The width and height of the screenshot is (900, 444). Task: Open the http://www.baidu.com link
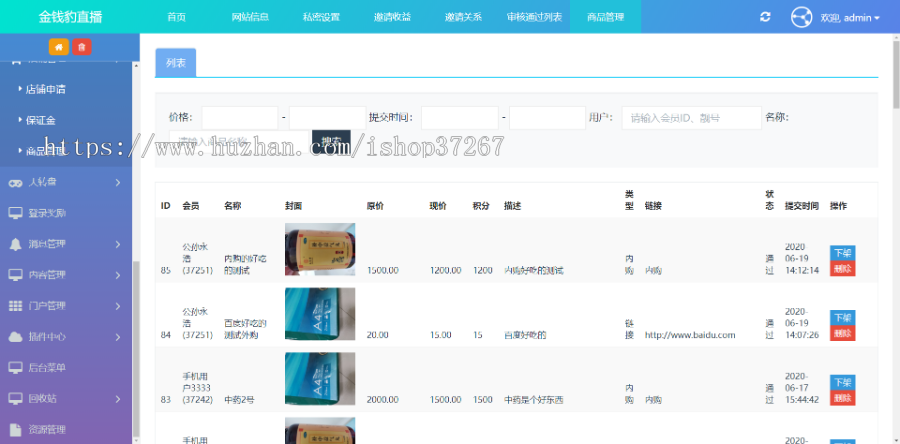[x=690, y=335]
